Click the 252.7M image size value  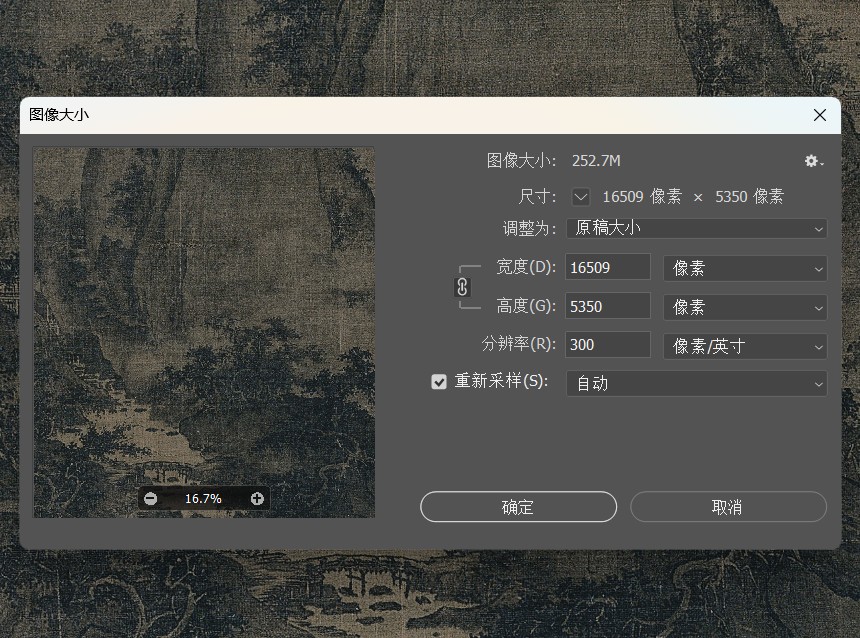[x=596, y=161]
